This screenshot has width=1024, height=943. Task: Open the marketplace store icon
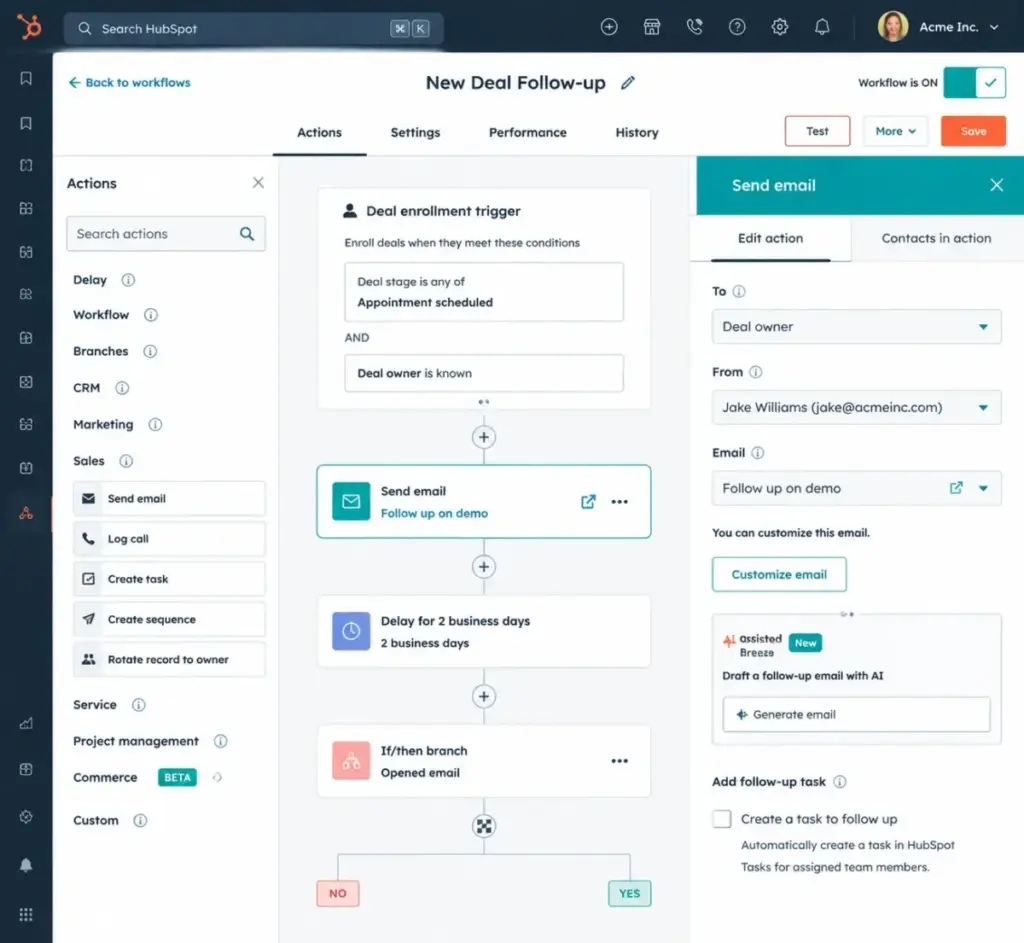click(652, 27)
